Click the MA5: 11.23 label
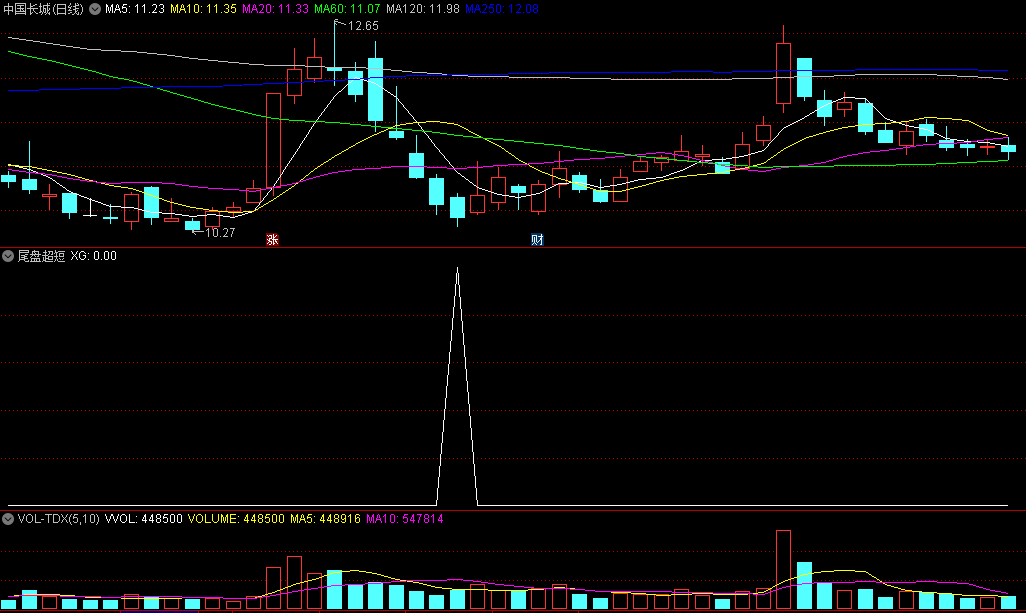The image size is (1026, 613). click(135, 9)
